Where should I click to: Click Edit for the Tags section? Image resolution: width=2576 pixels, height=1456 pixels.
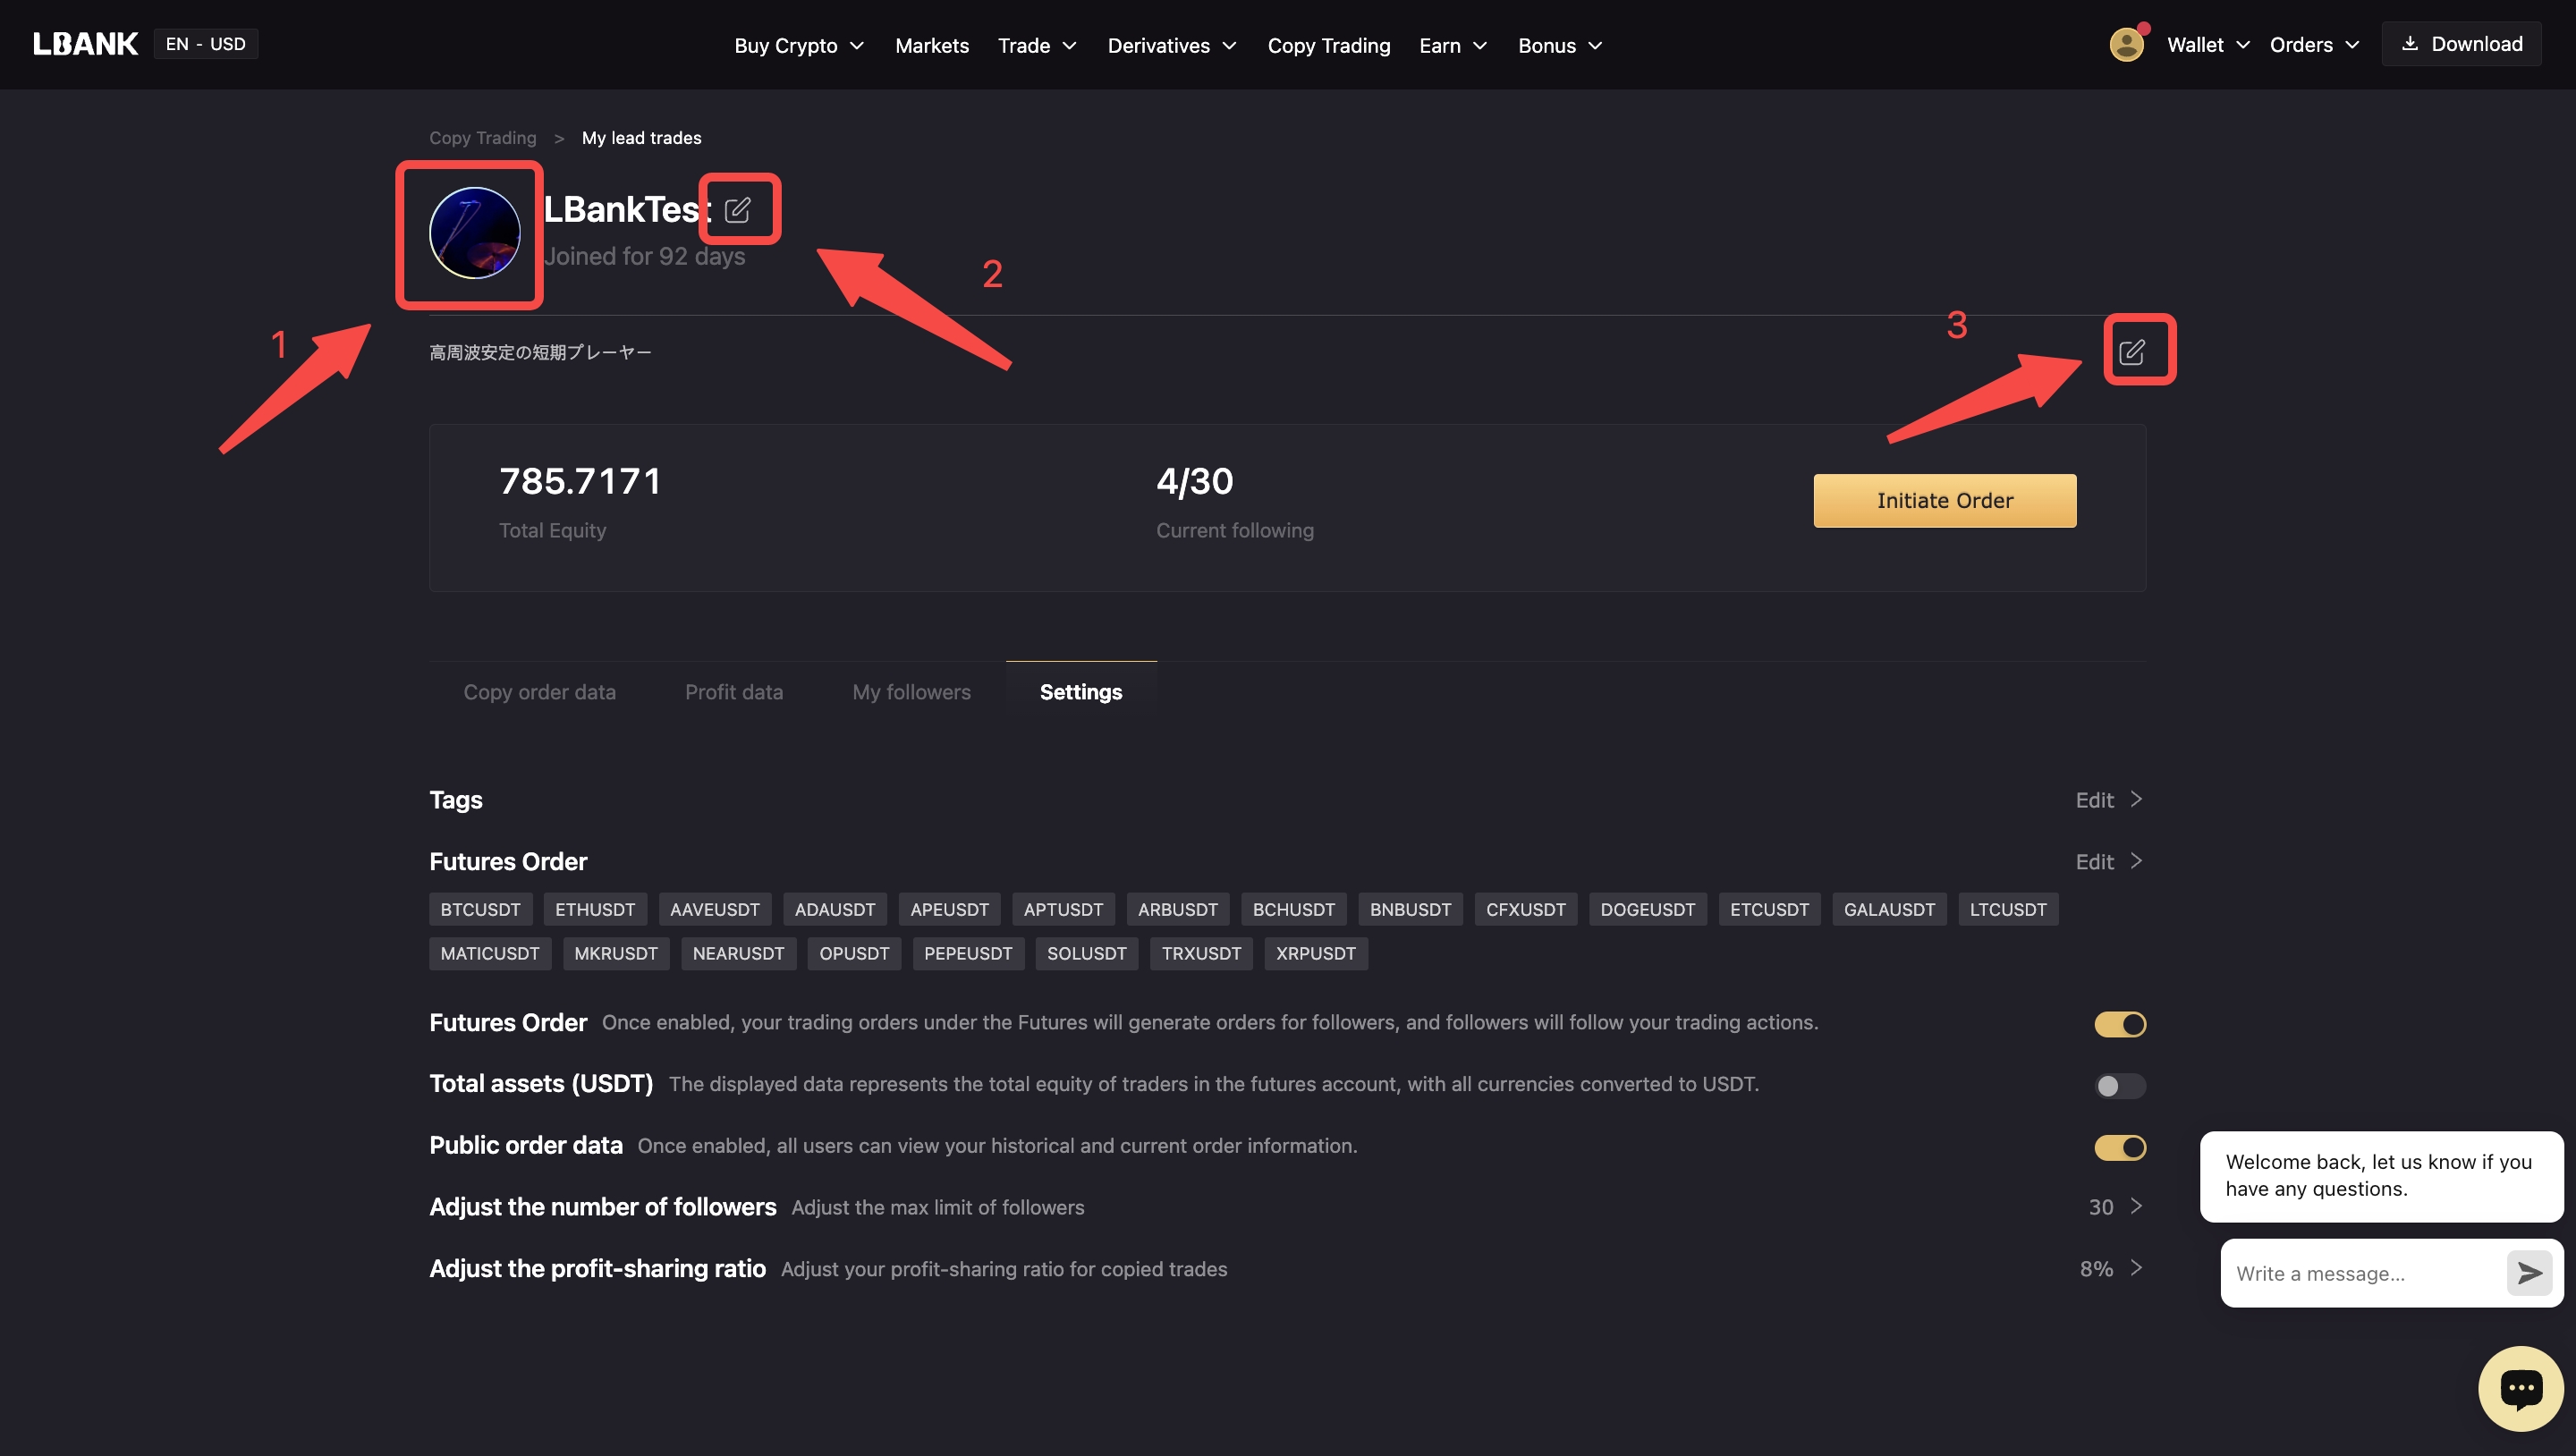[2108, 800]
